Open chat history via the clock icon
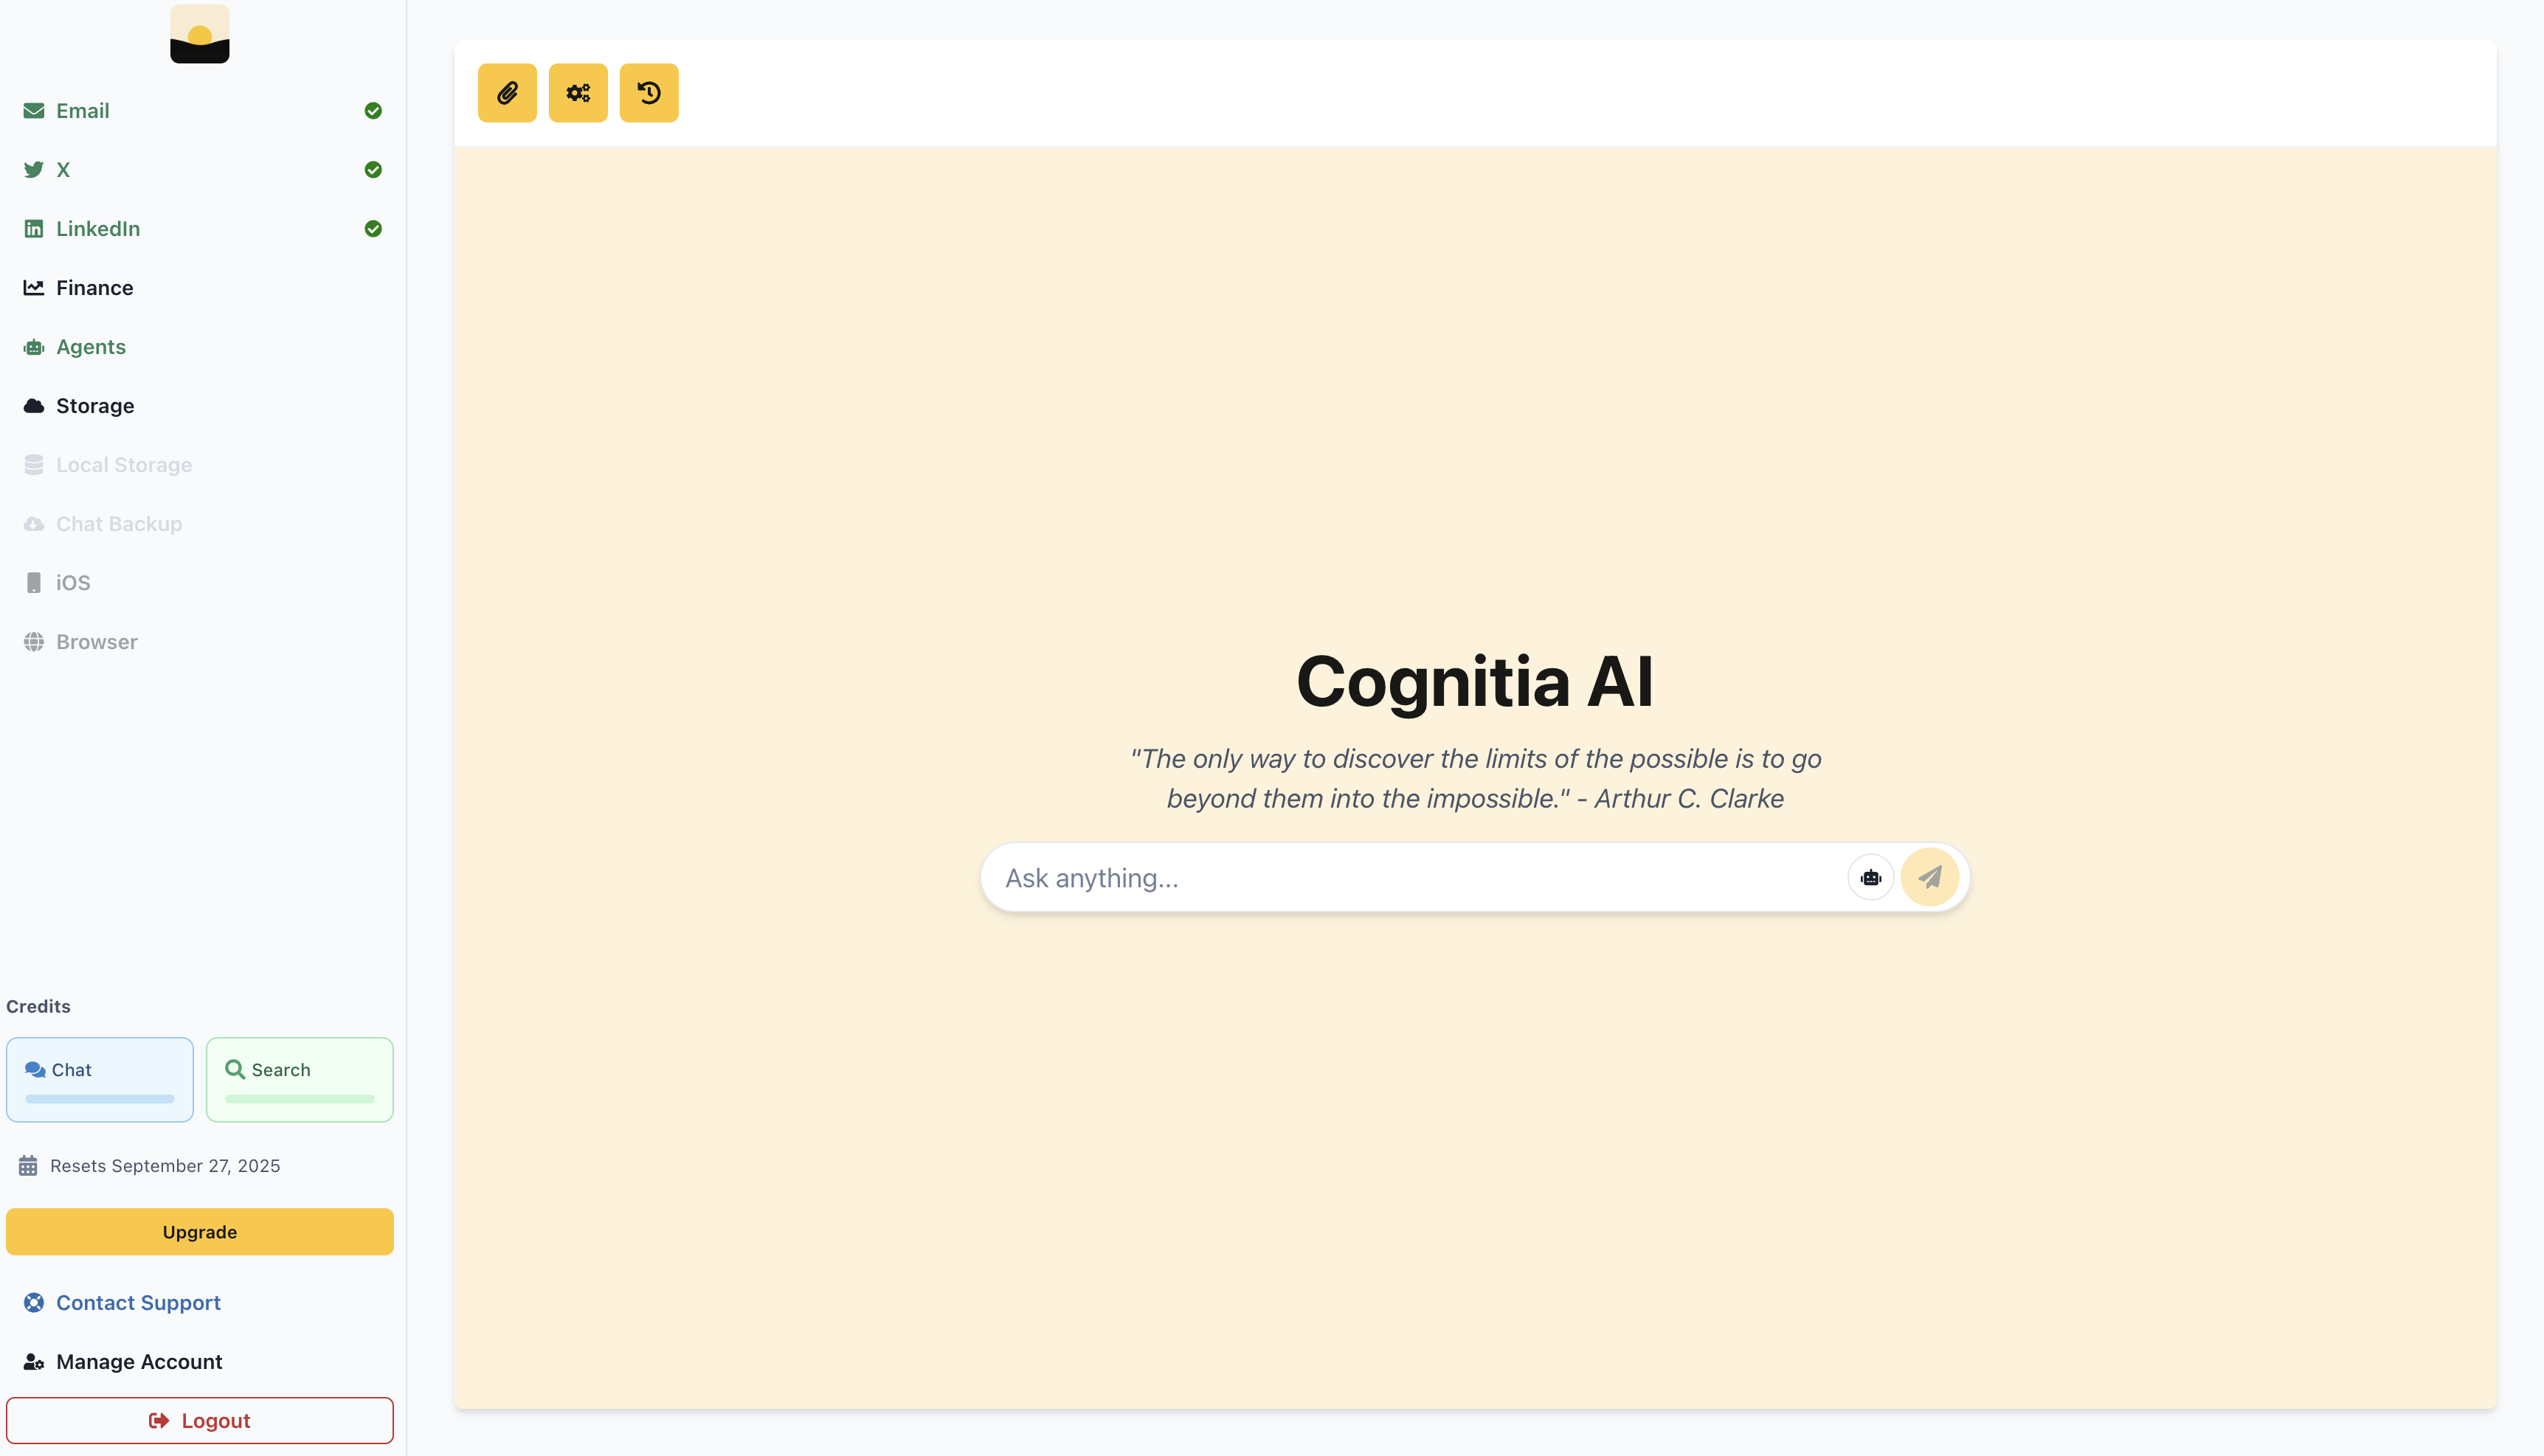The height and width of the screenshot is (1456, 2544). 649,92
